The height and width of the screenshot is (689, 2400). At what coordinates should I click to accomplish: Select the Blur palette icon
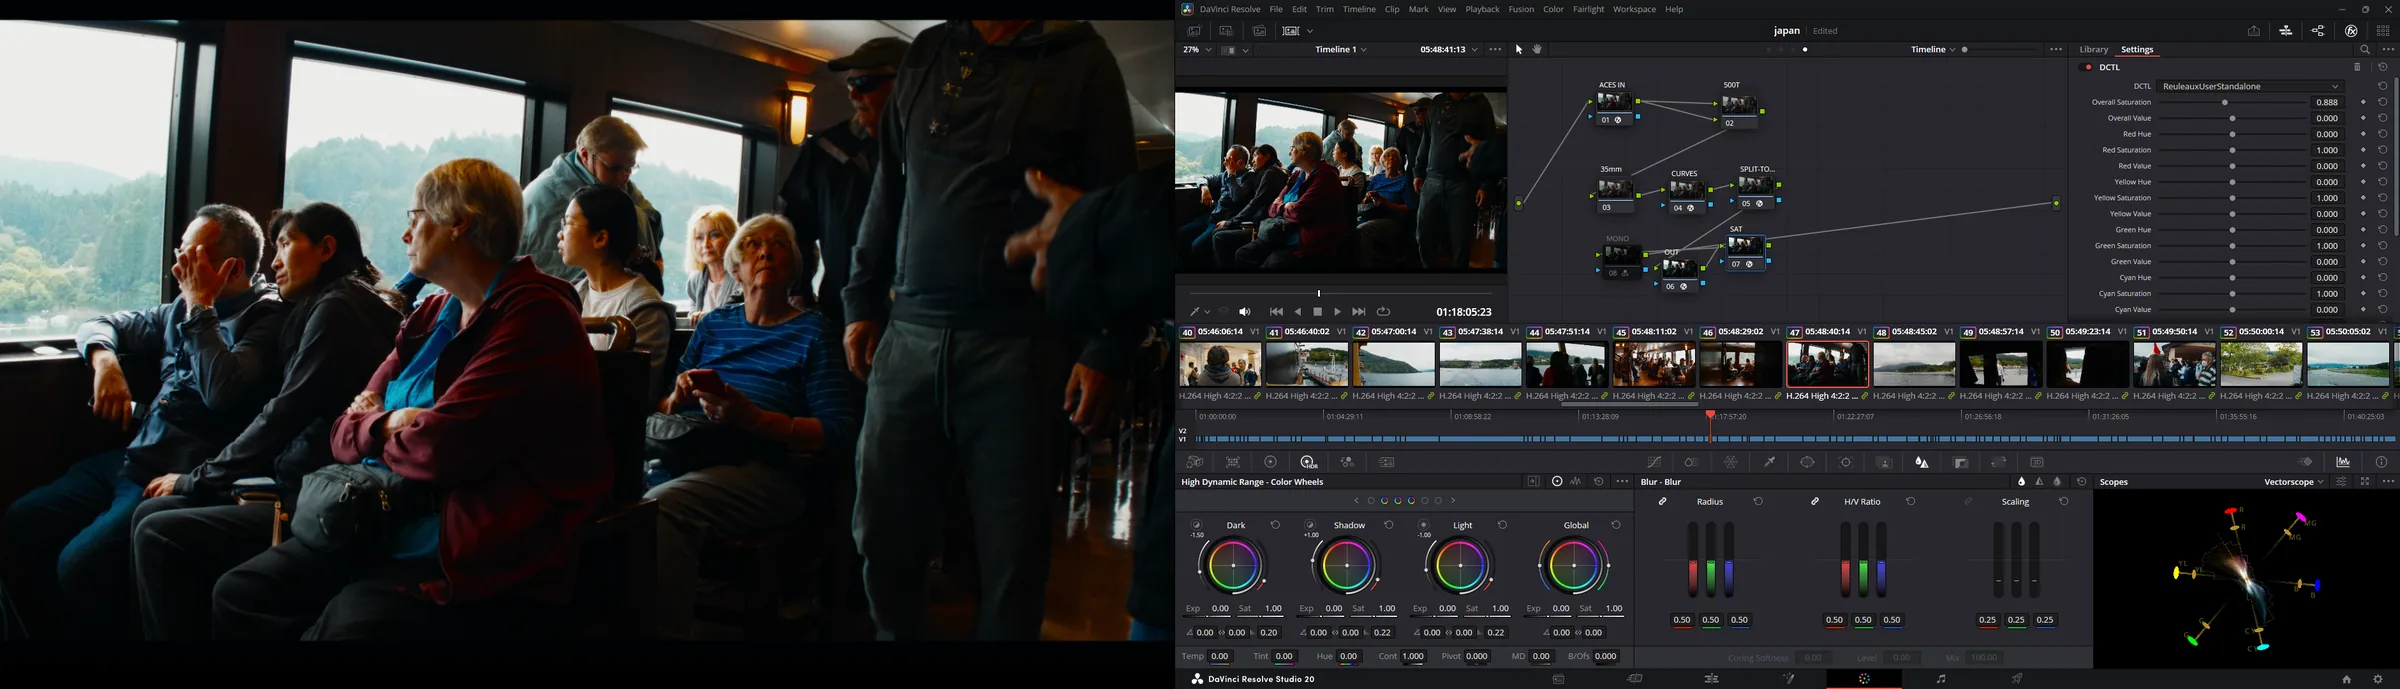click(x=1922, y=462)
